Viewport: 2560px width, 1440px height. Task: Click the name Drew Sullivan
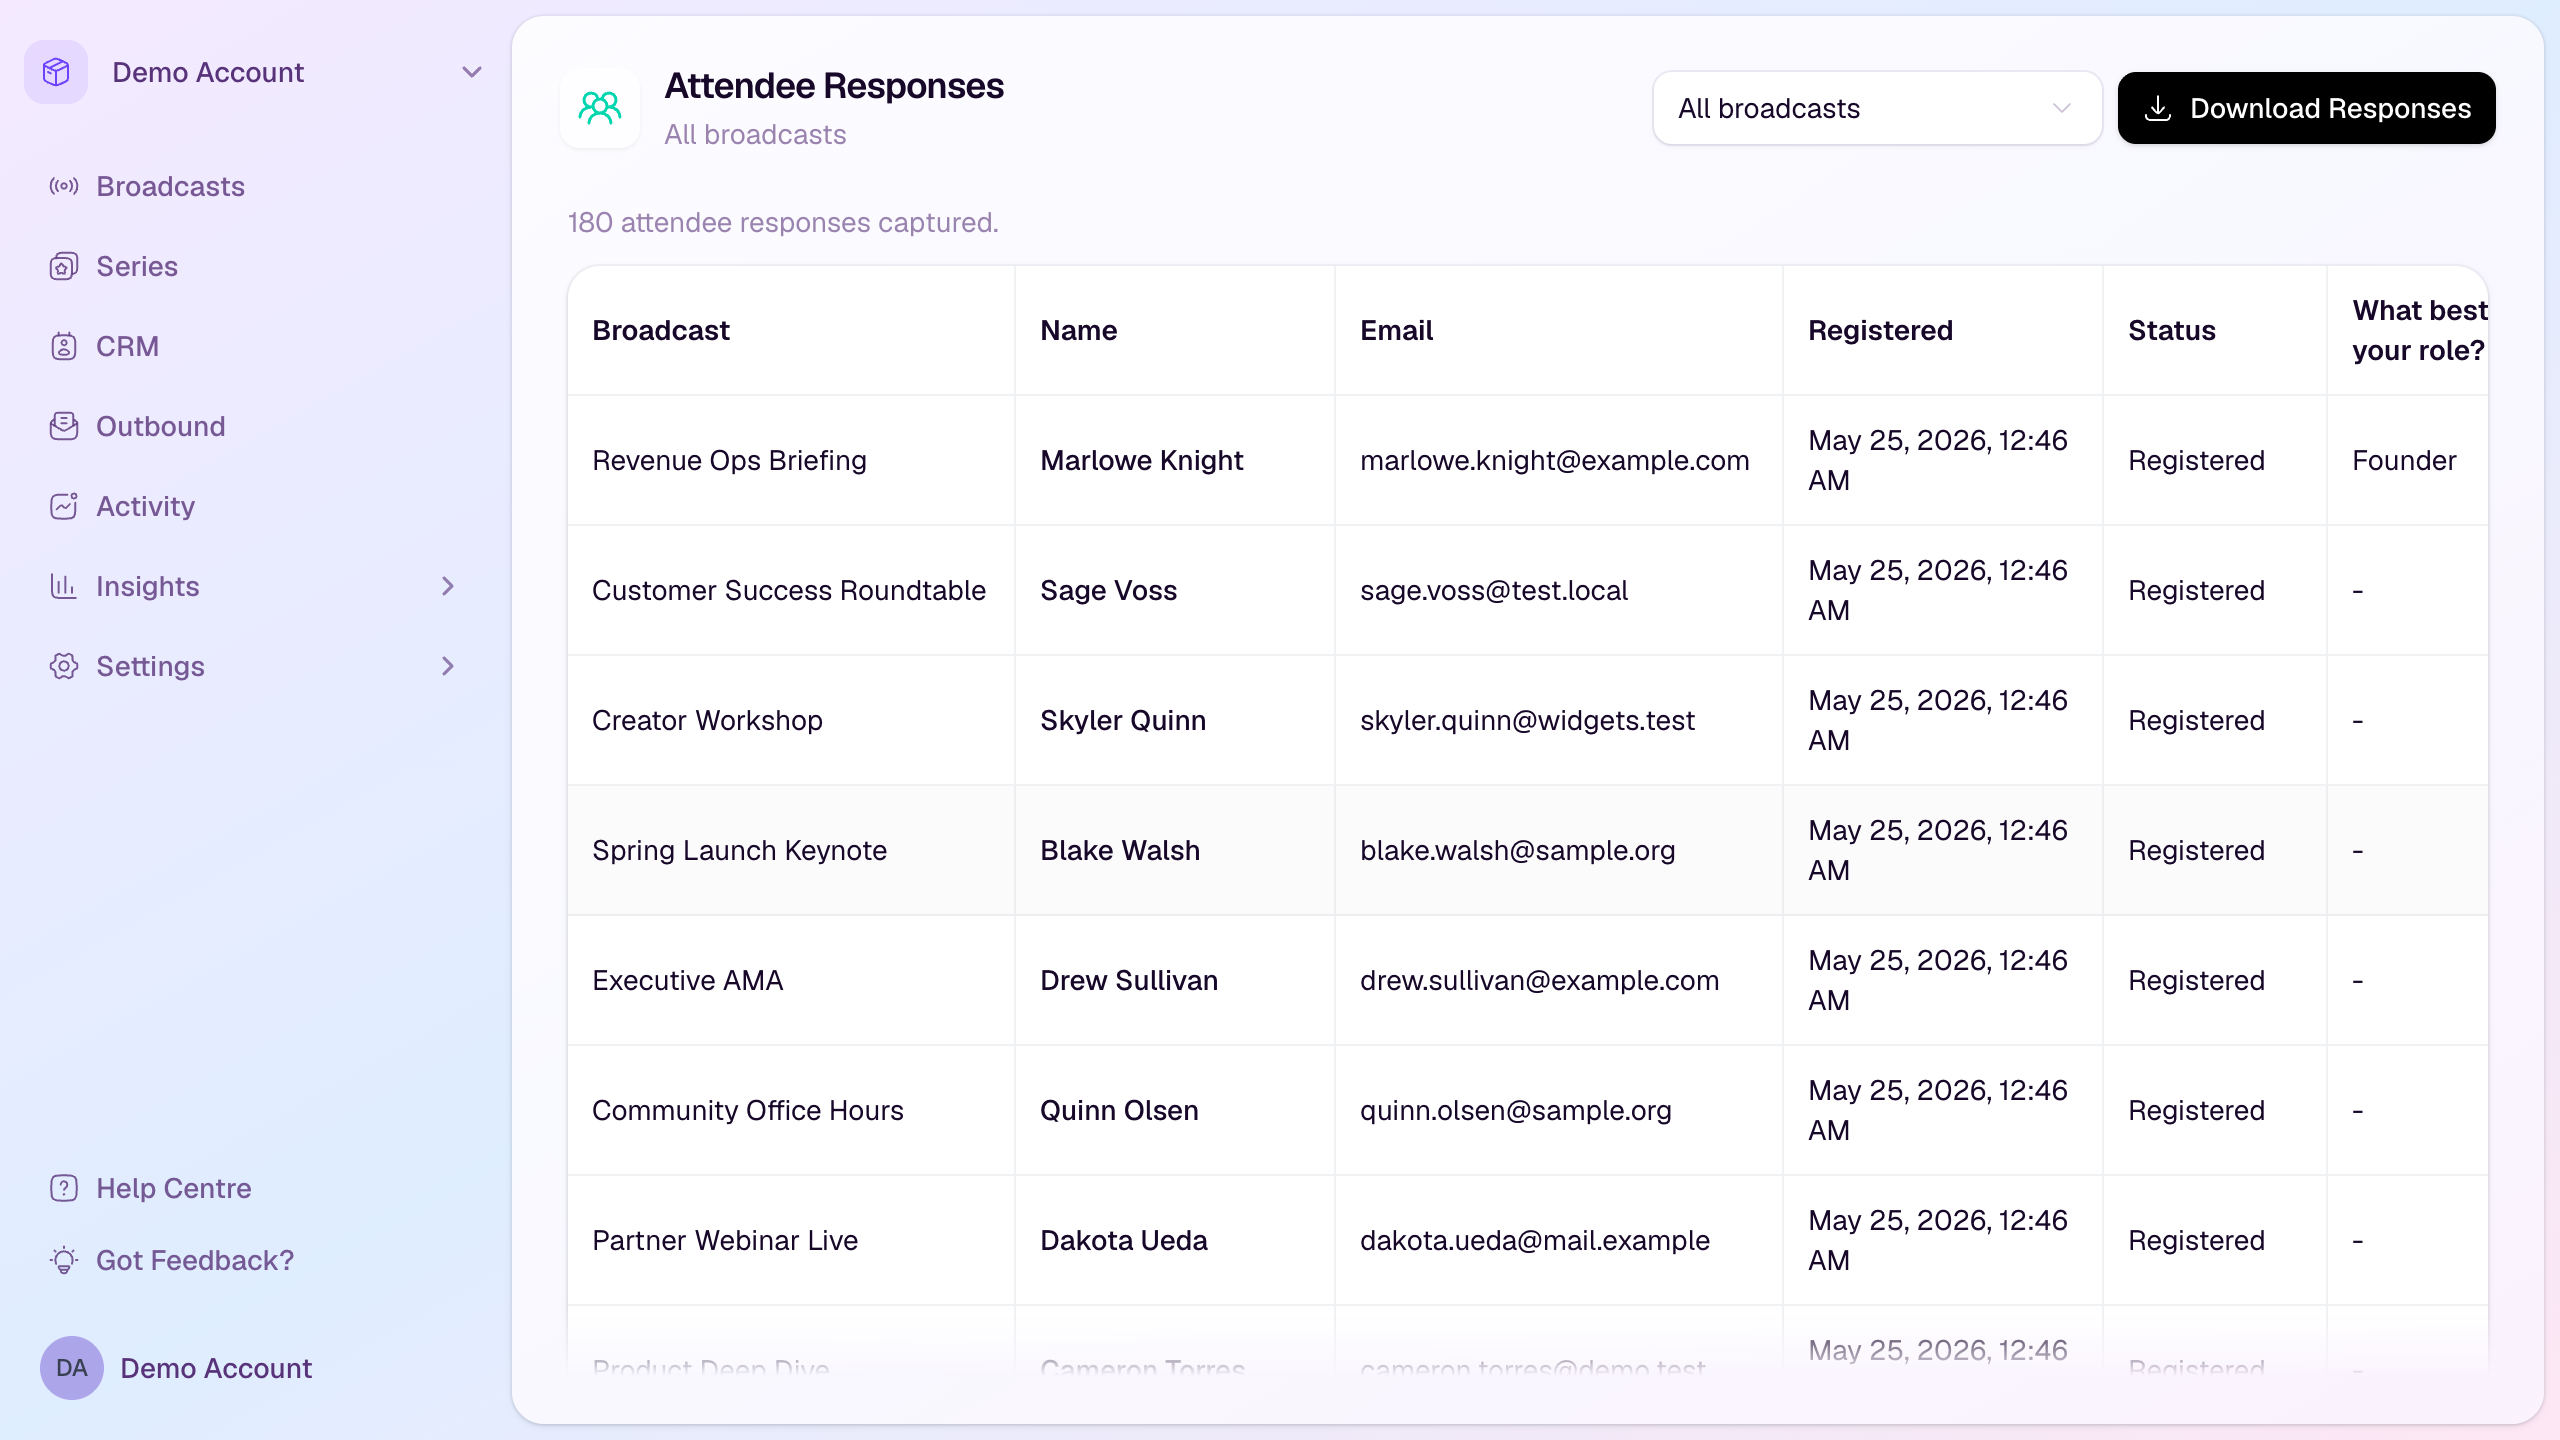(1129, 980)
